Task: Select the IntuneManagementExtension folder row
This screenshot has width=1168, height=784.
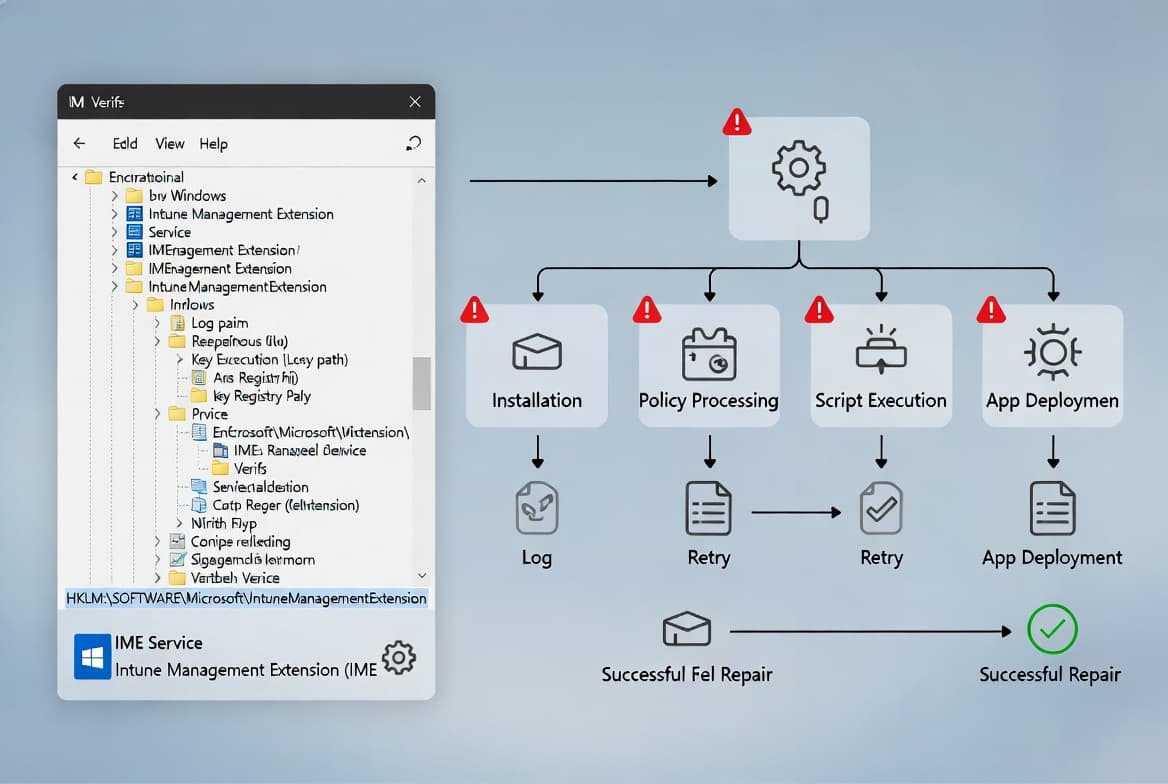Action: [226, 287]
